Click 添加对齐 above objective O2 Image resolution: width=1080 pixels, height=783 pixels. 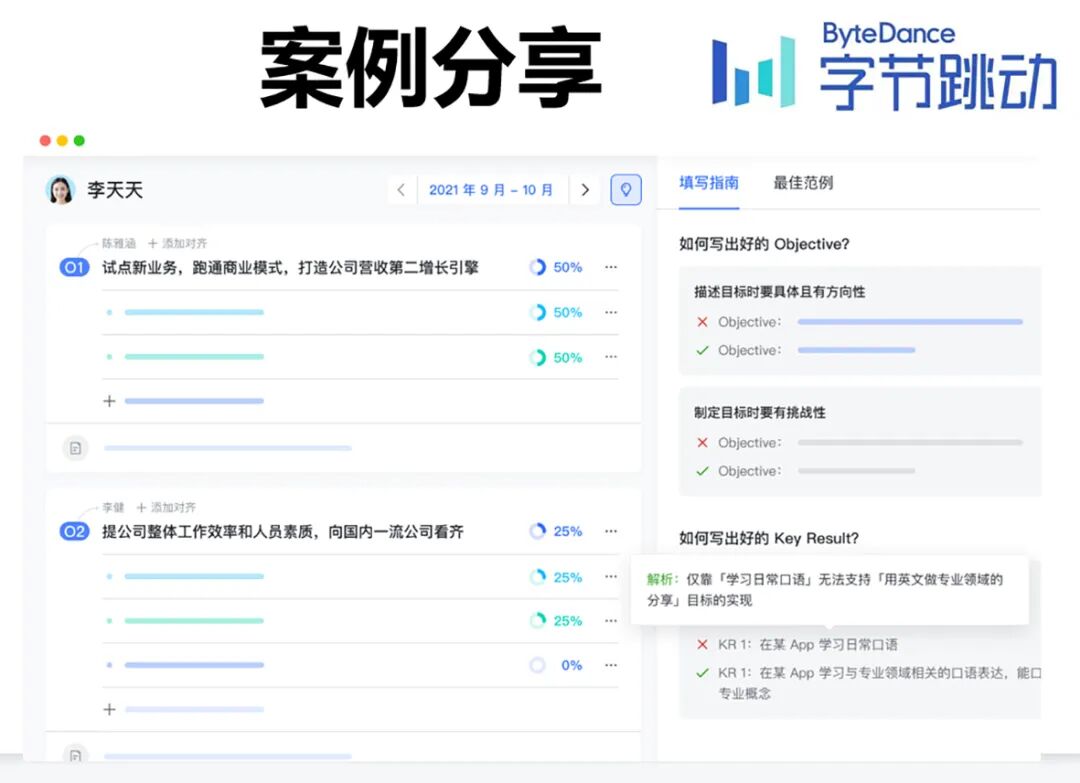point(166,508)
